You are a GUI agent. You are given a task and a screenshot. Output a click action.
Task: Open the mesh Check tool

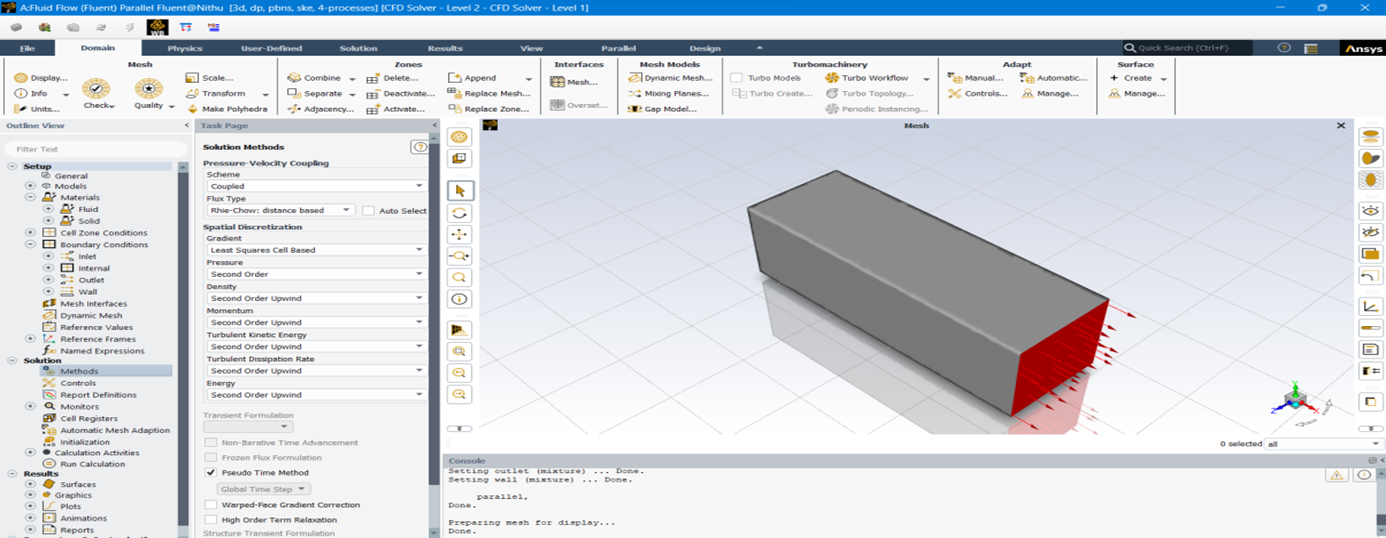98,94
